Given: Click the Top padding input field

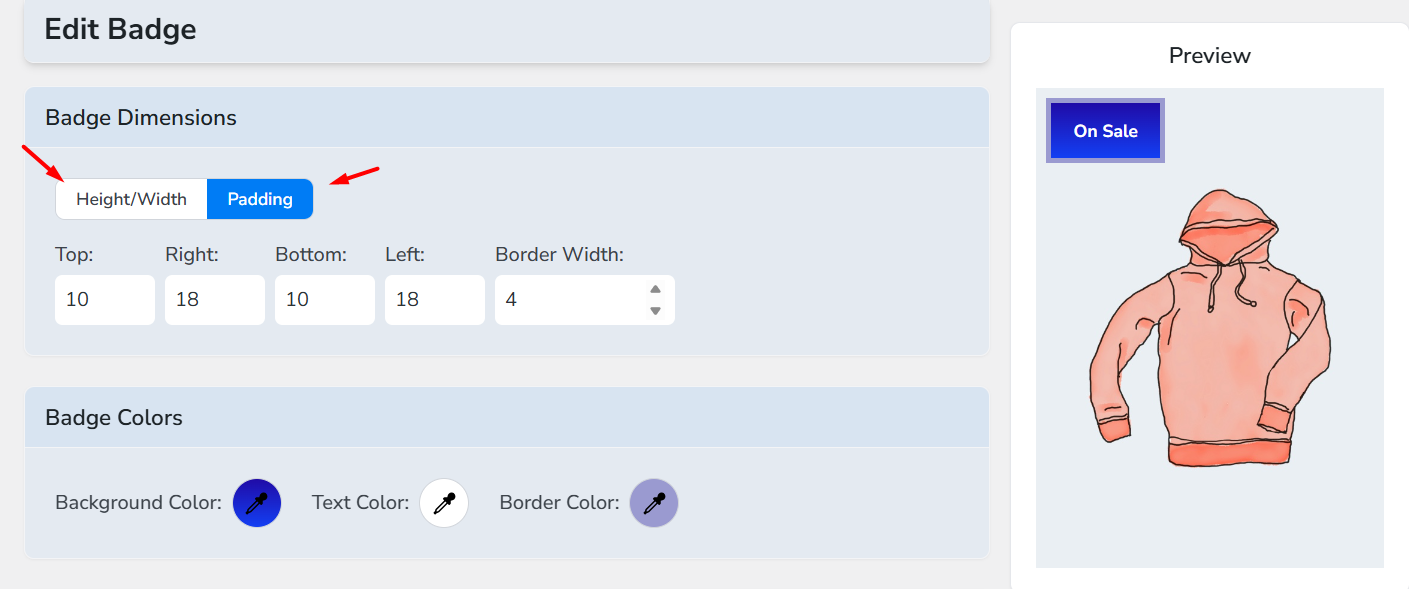Looking at the screenshot, I should (x=105, y=300).
